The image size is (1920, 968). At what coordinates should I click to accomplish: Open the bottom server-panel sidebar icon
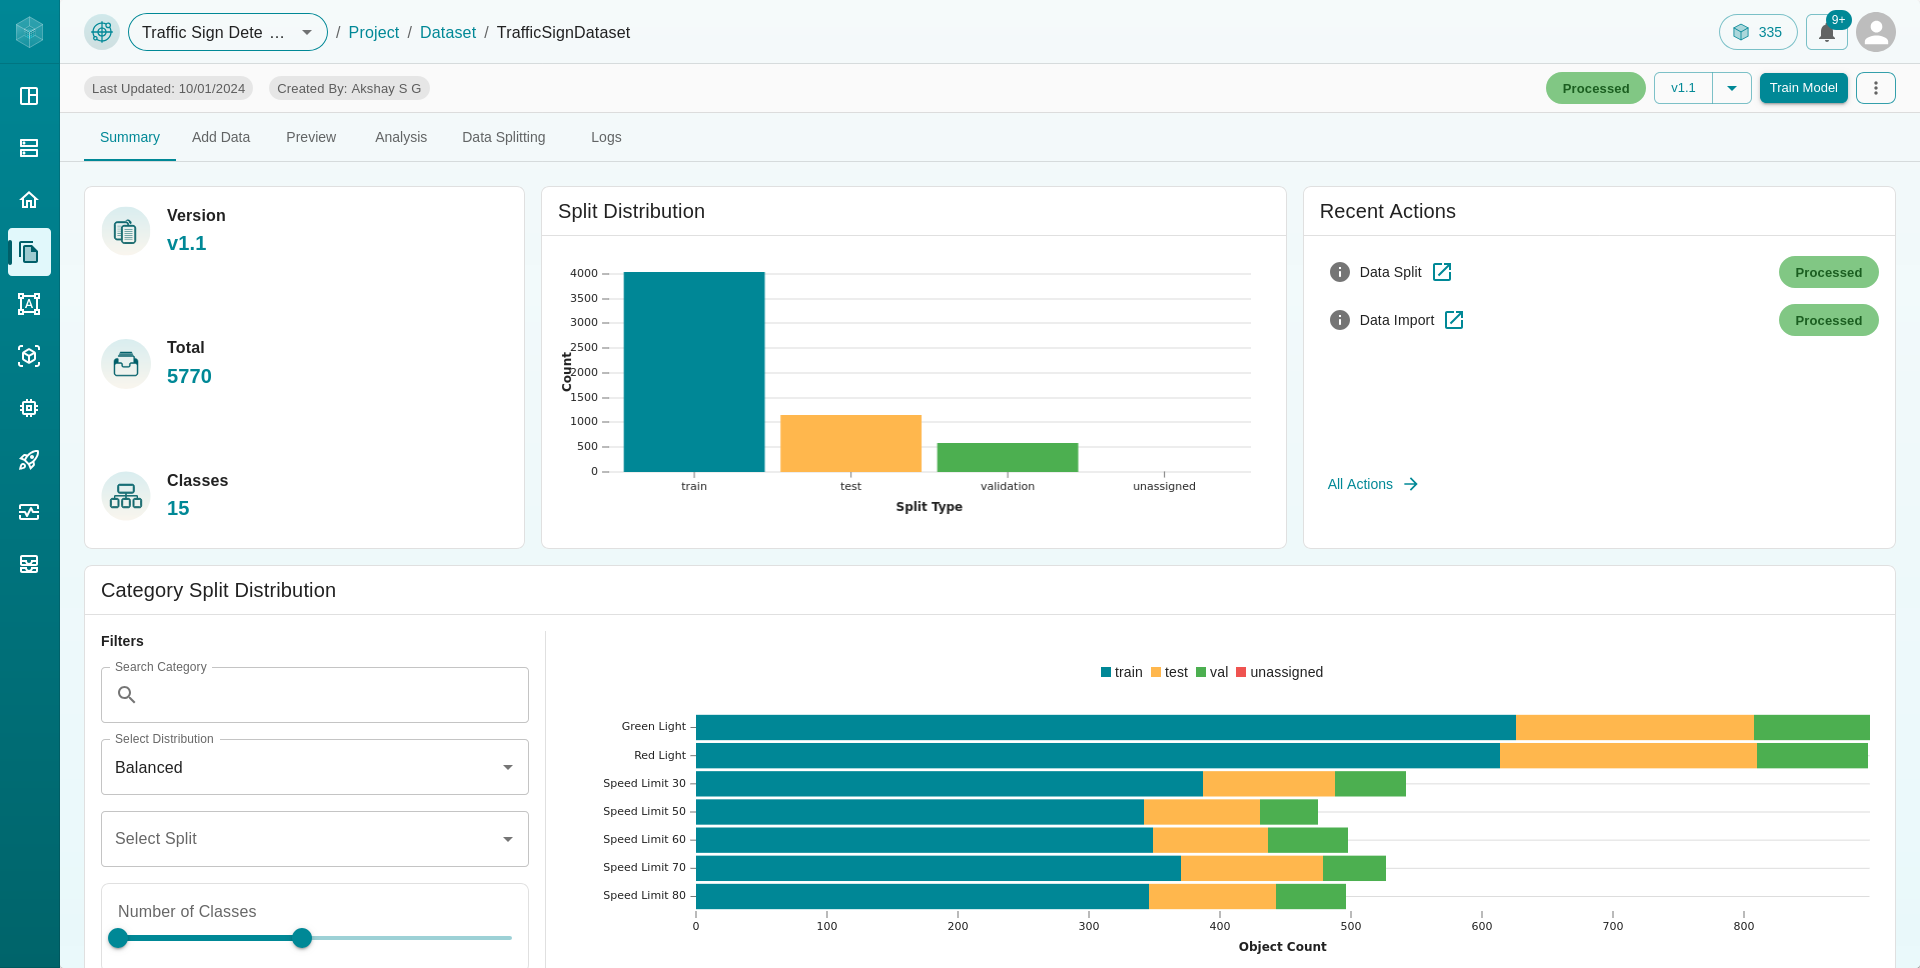coord(29,564)
